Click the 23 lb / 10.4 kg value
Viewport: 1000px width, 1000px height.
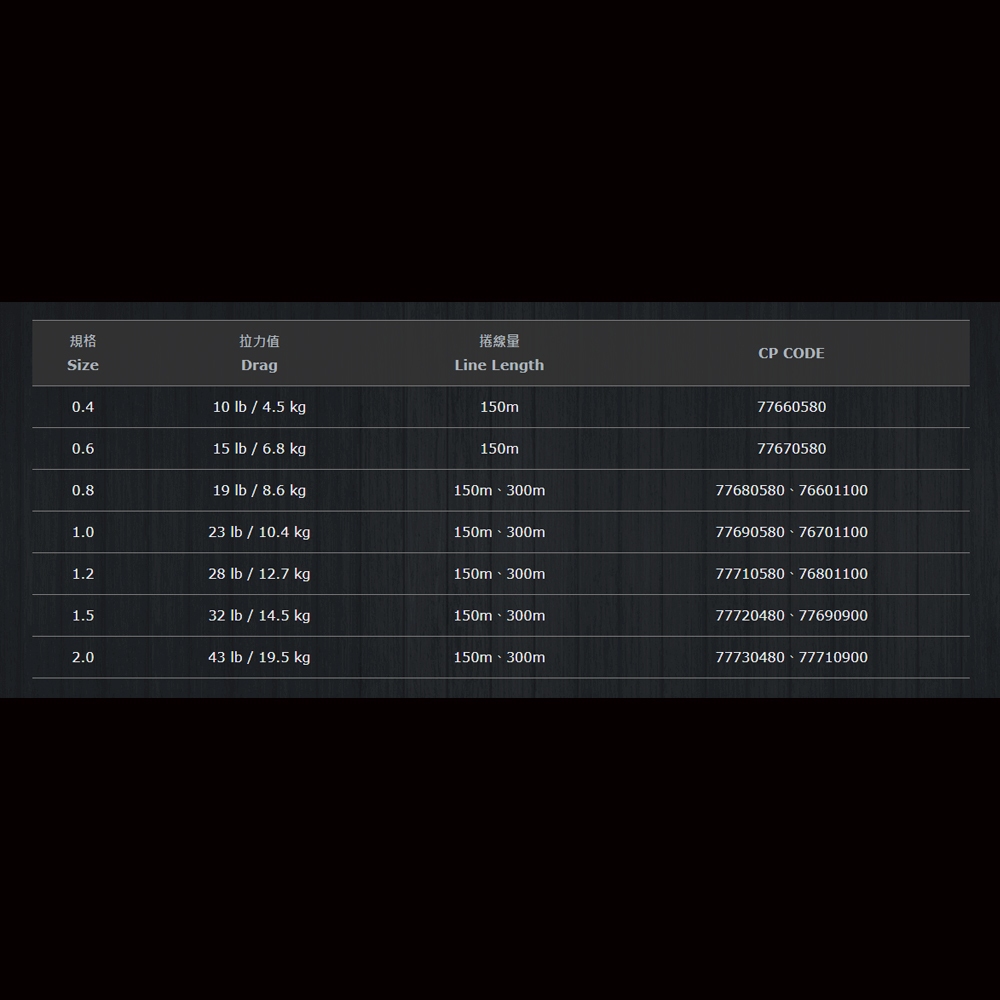(259, 532)
